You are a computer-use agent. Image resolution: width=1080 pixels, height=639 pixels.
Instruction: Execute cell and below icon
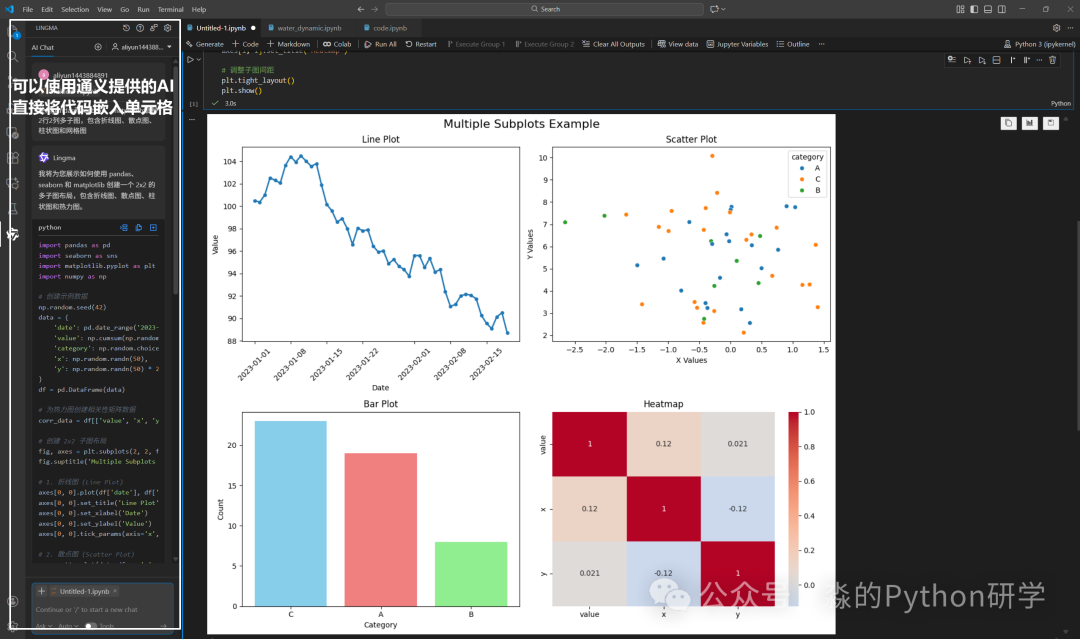tap(982, 60)
